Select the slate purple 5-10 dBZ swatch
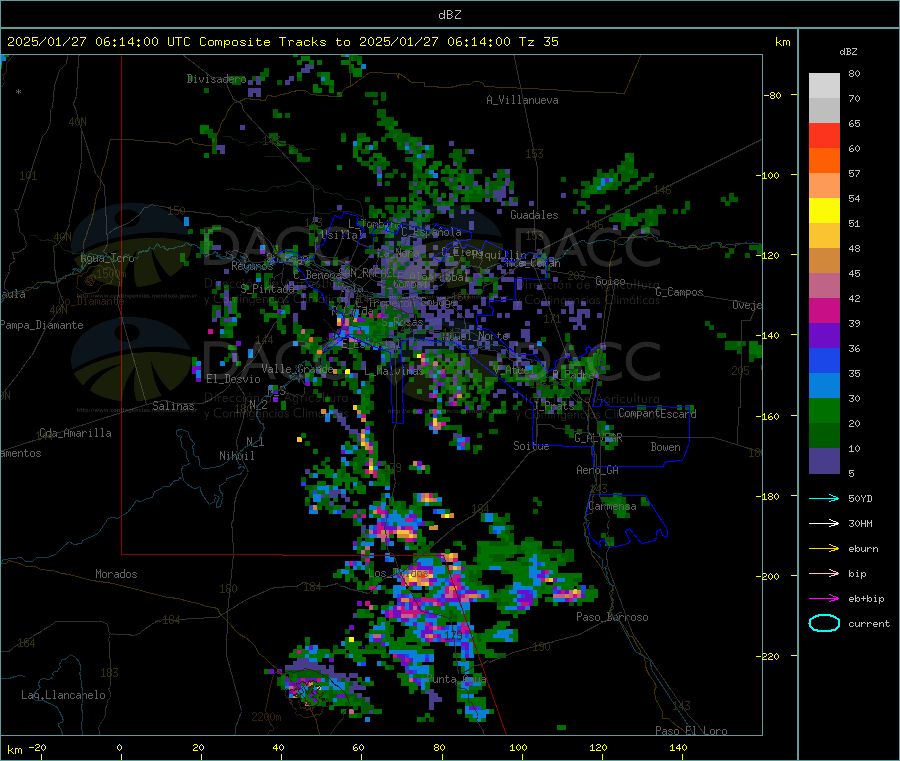 824,461
